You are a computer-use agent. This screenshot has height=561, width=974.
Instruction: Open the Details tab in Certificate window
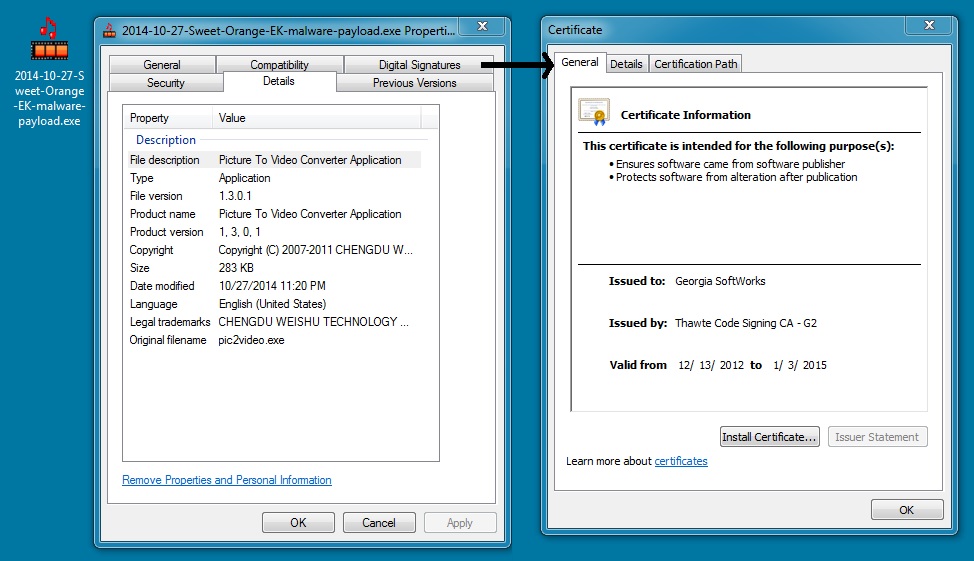(626, 64)
